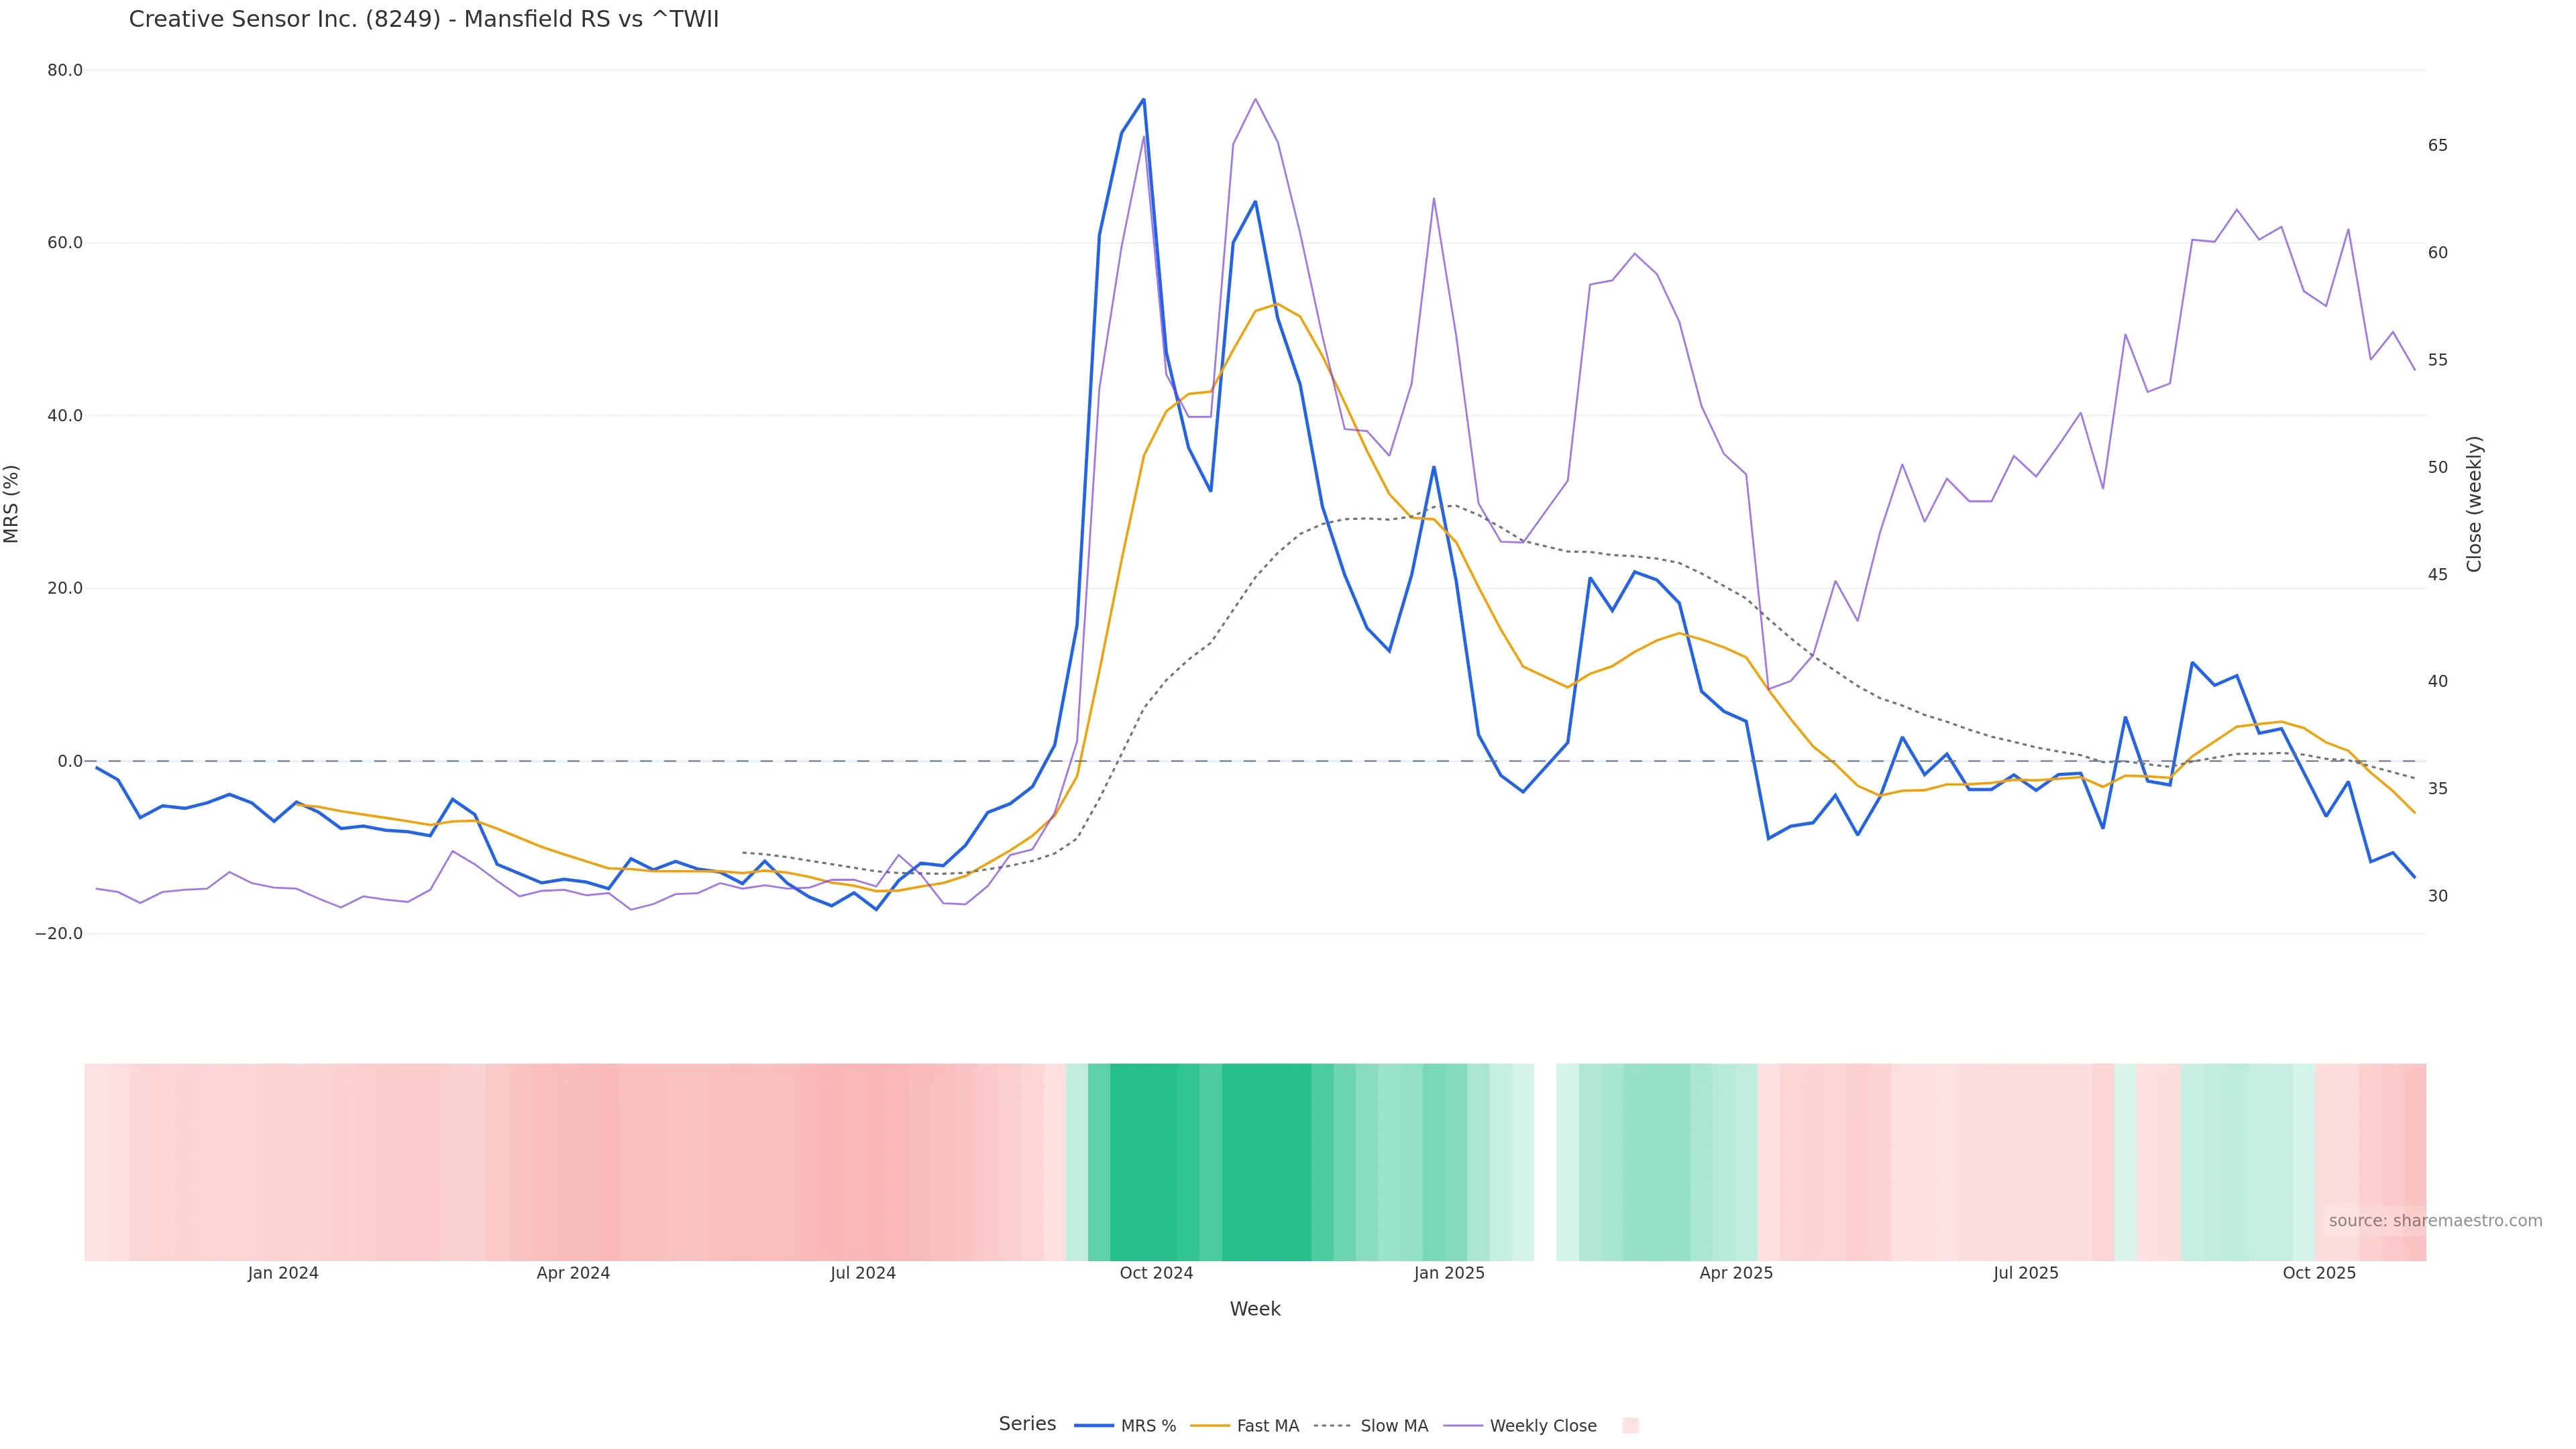Click the Close (weekly) right axis title
2576x1449 pixels.
[x=2474, y=504]
